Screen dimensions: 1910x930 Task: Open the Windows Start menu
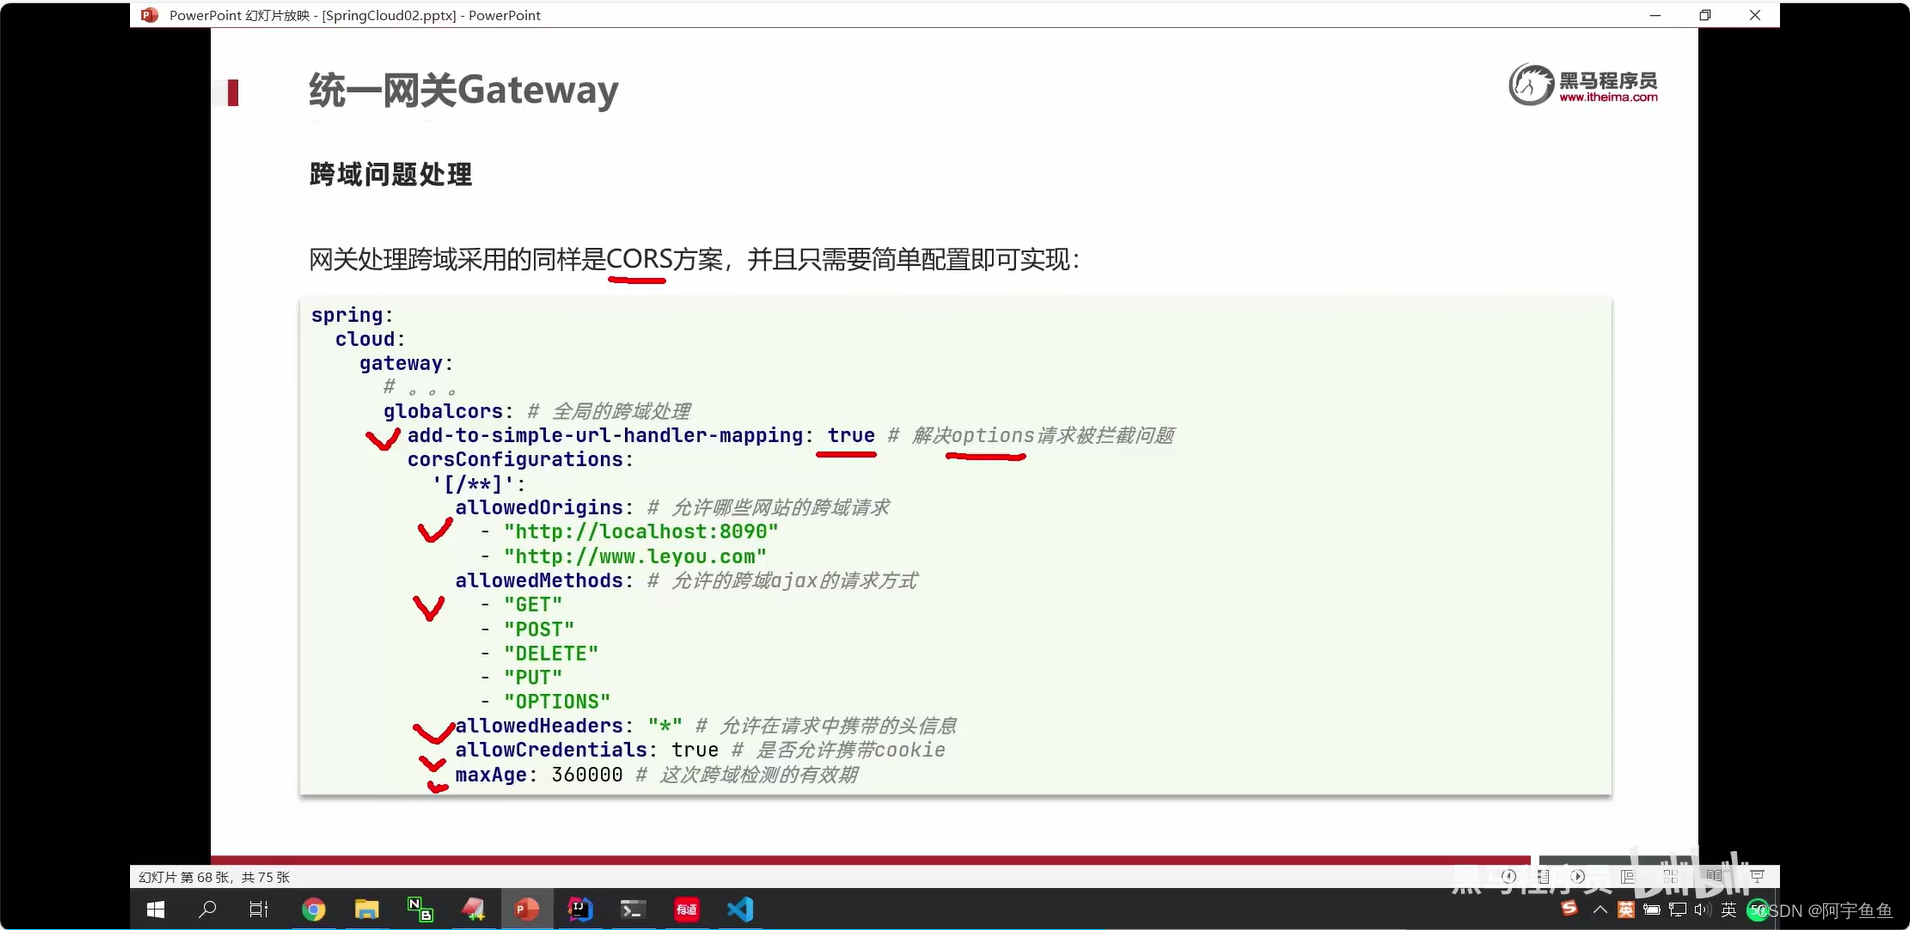(155, 909)
